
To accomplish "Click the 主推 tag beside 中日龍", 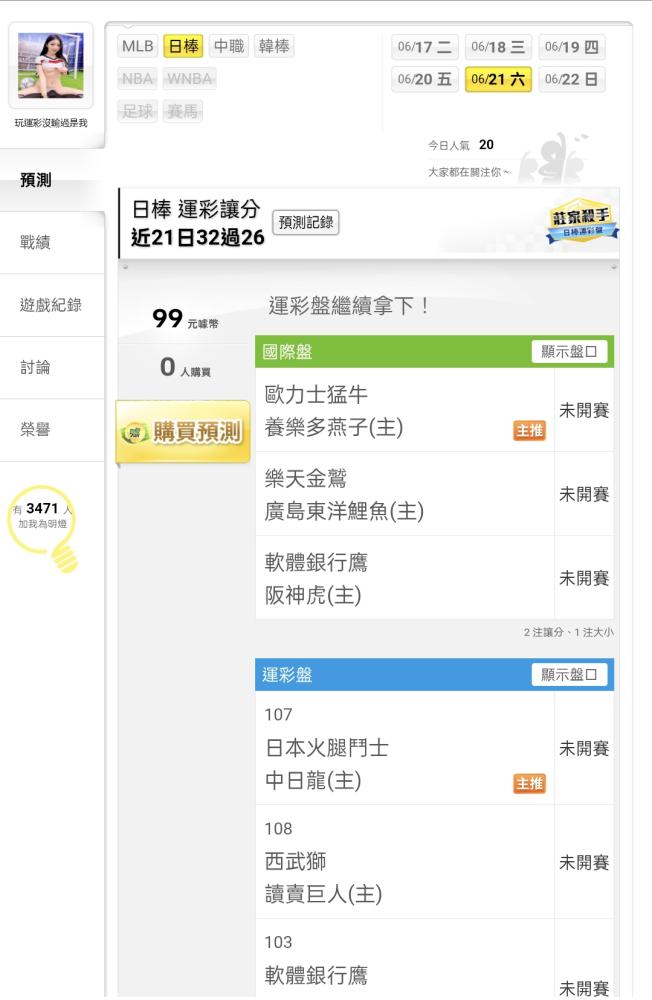I will [x=529, y=784].
